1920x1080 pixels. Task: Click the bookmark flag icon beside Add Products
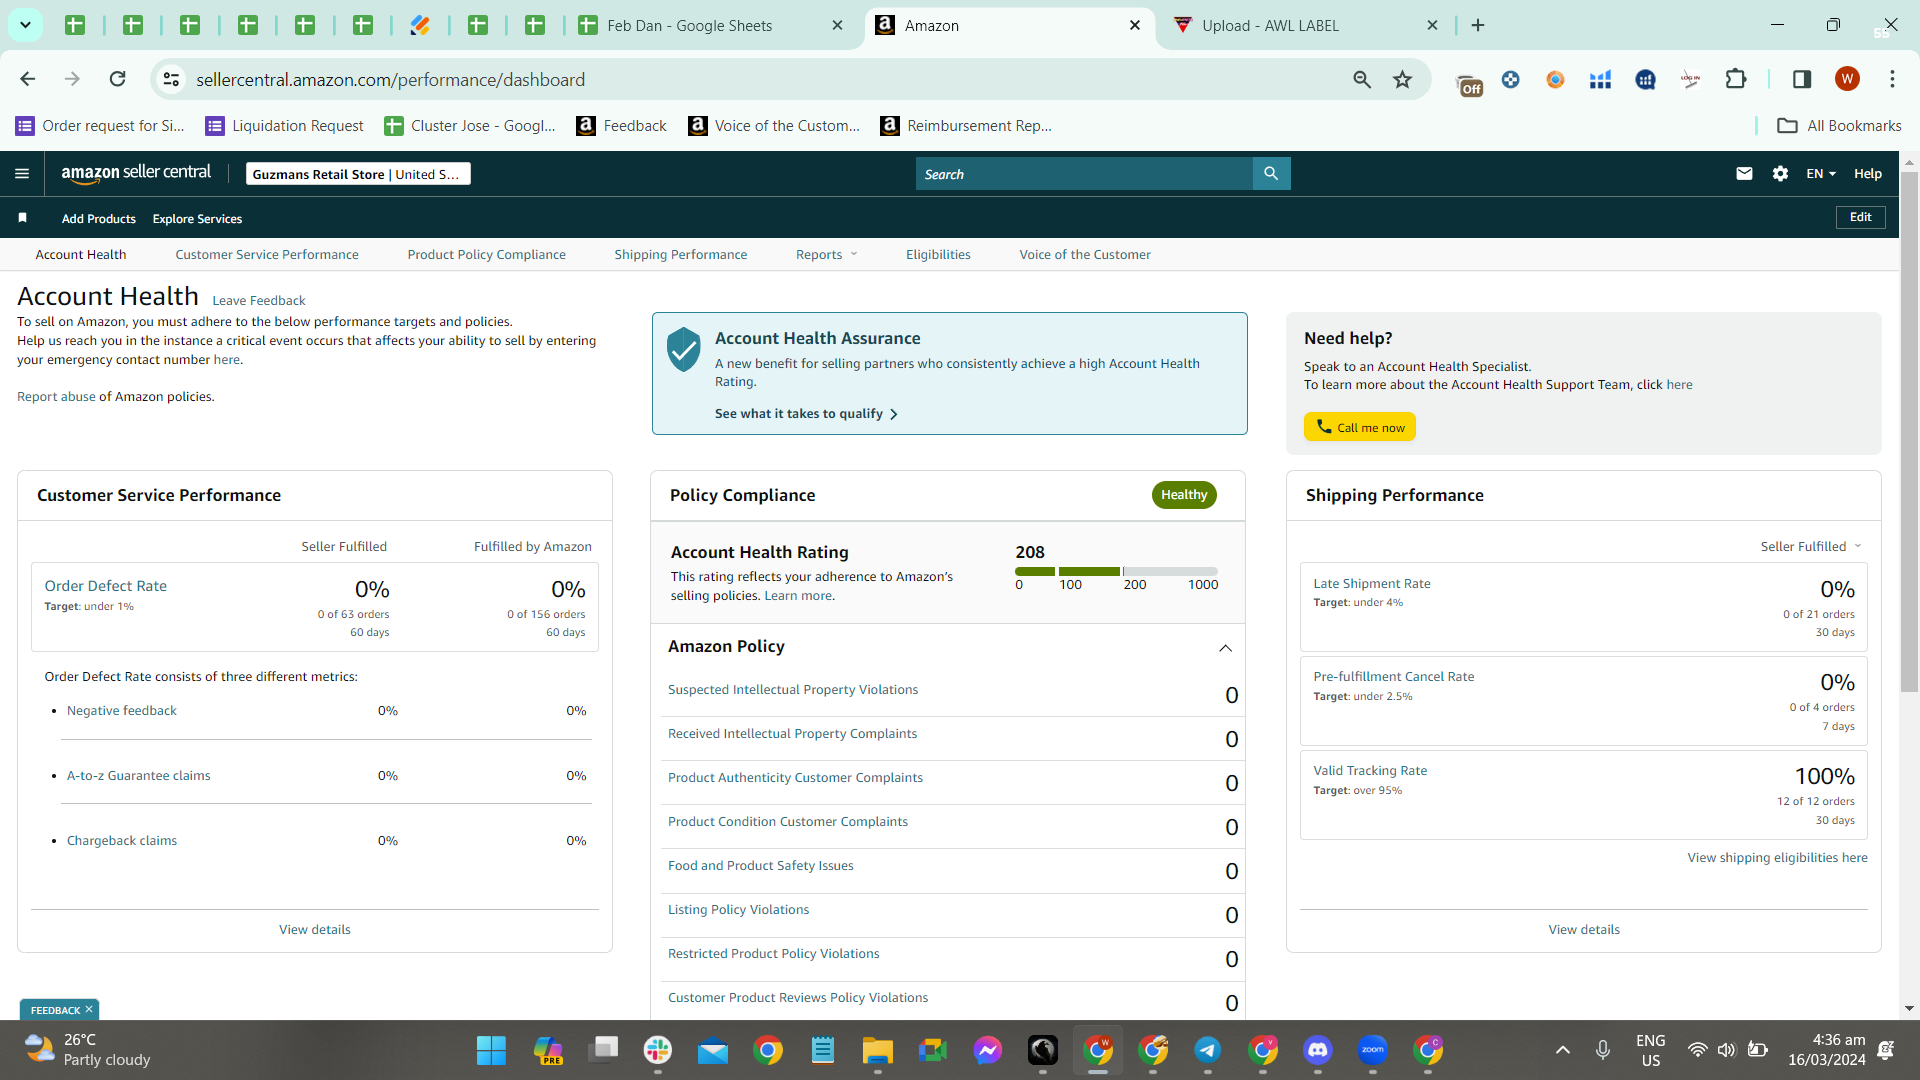click(x=23, y=218)
